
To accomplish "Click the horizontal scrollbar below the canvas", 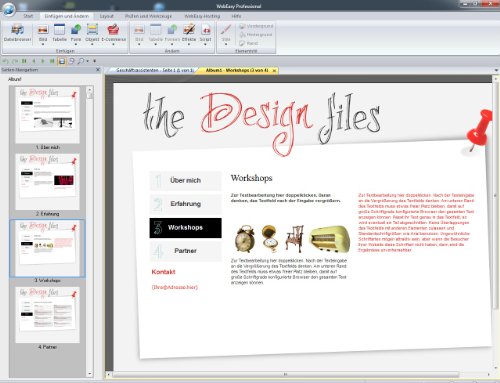I will pos(285,374).
